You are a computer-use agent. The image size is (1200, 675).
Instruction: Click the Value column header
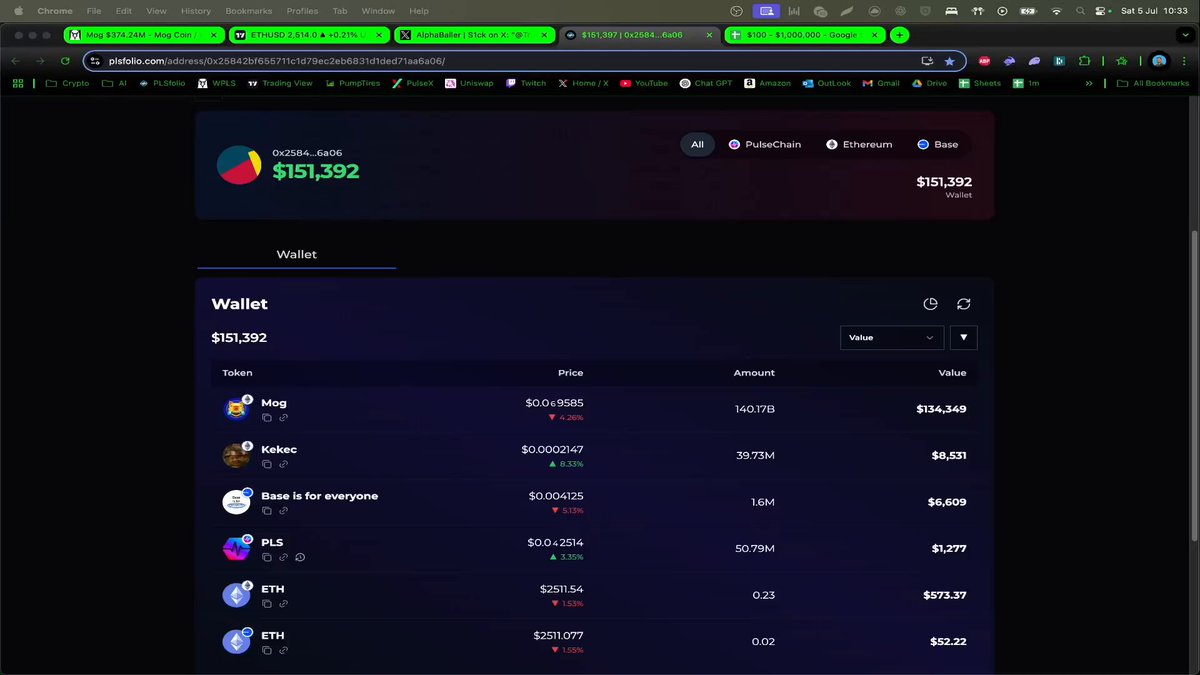tap(952, 373)
